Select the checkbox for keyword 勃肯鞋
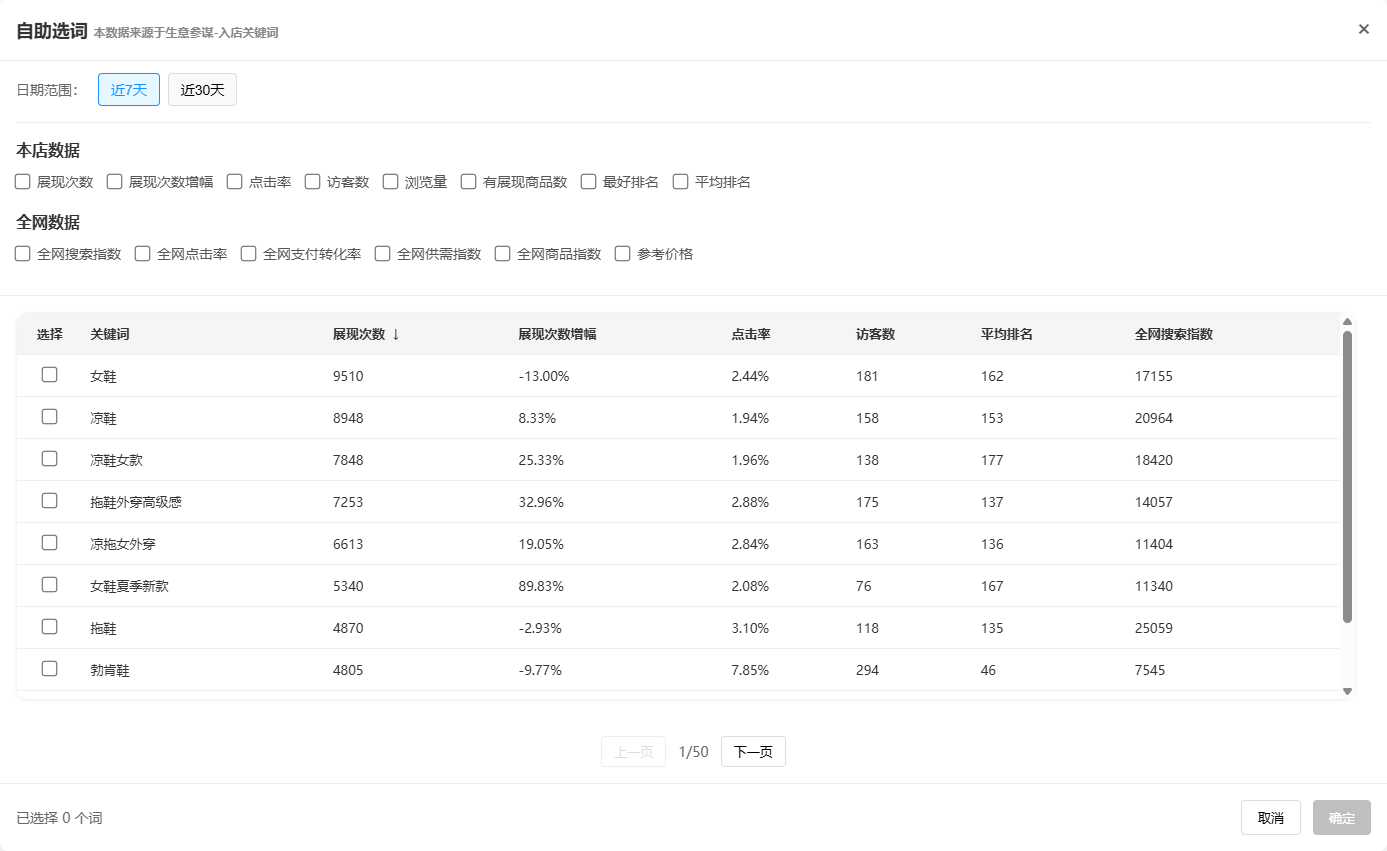Image resolution: width=1387 pixels, height=851 pixels. point(49,669)
